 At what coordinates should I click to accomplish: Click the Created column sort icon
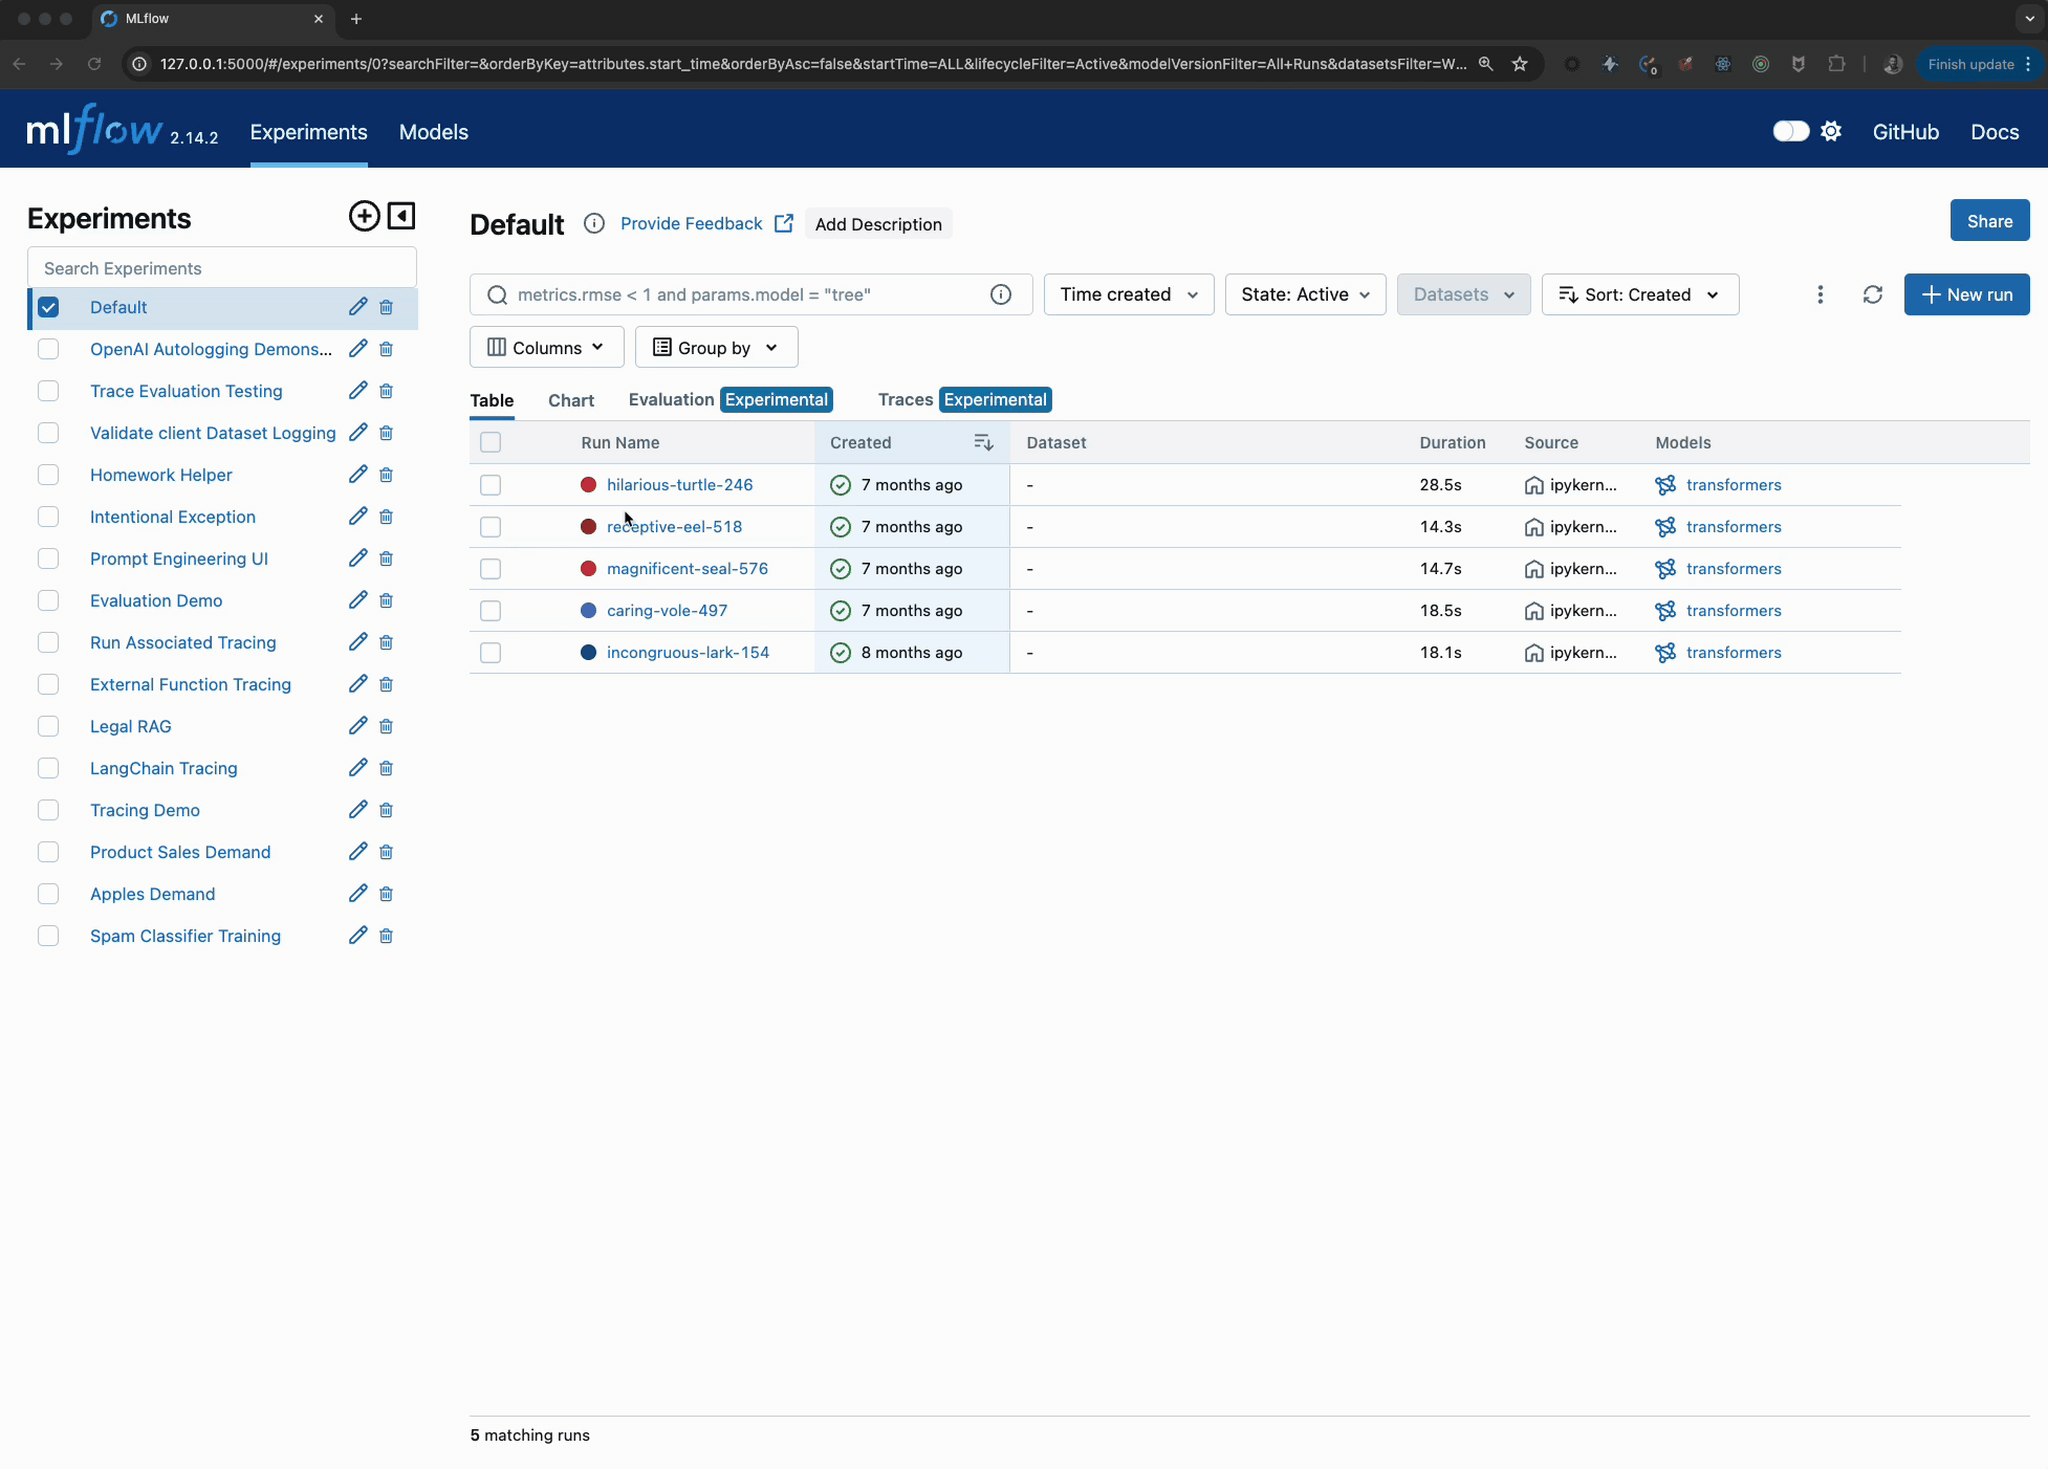[983, 442]
